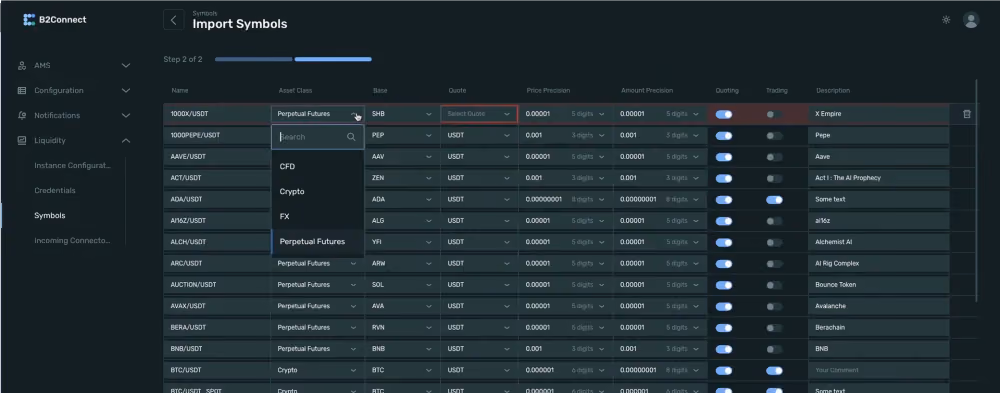1000x393 pixels.
Task: Edit the Alchemist AI description field
Action: 879,242
